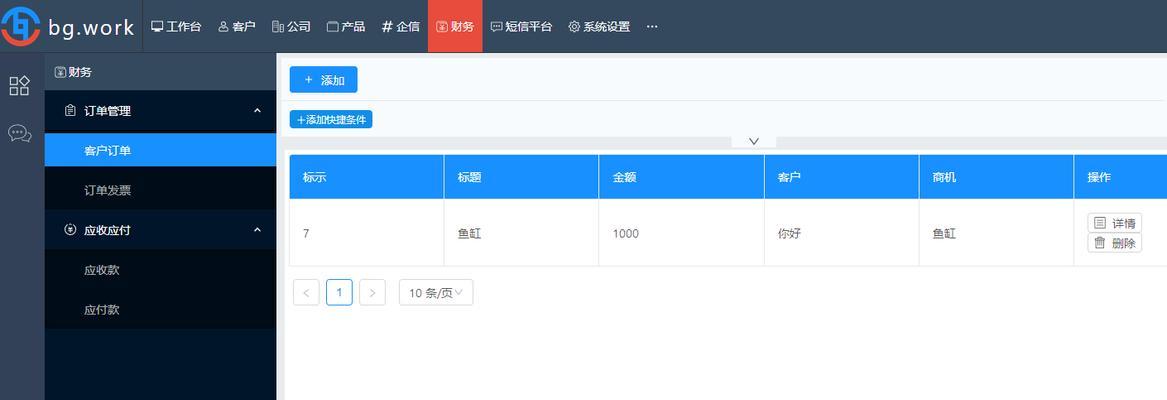Open 工作台 in the top navigation
The image size is (1167, 400).
click(176, 26)
